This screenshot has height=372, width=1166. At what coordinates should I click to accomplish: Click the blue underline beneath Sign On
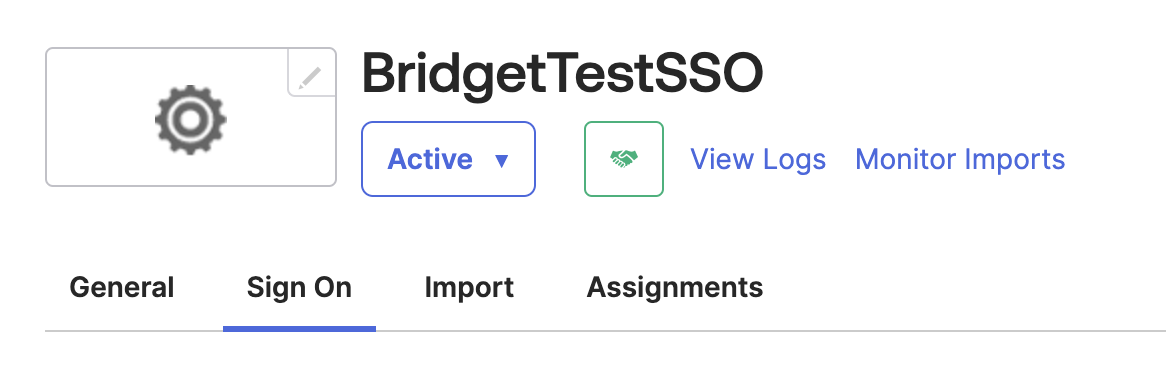click(x=299, y=328)
